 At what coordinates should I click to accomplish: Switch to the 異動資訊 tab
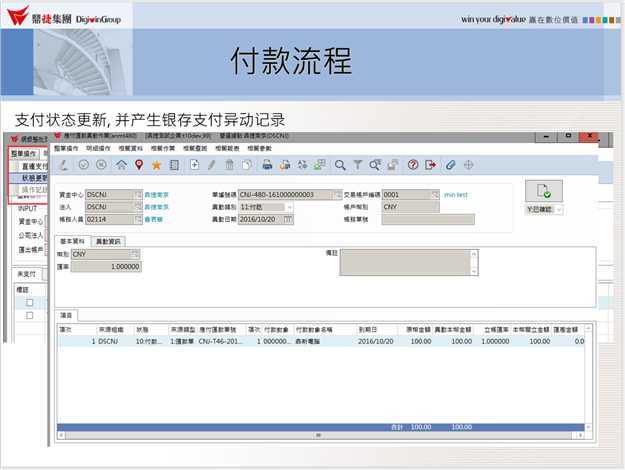click(107, 242)
